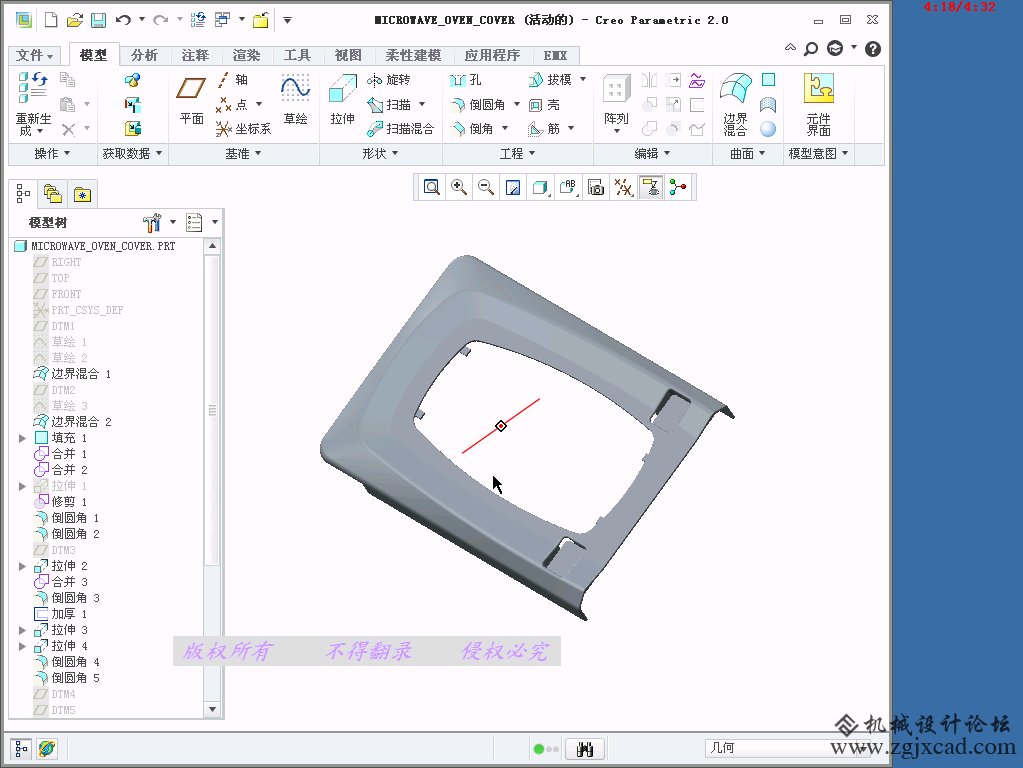Click the Regenerate (重新生成) icon
The height and width of the screenshot is (768, 1023).
coord(33,104)
